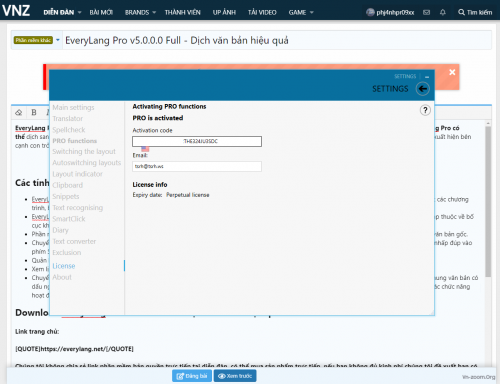Open PRO functions section
The height and width of the screenshot is (384, 500).
tap(75, 141)
